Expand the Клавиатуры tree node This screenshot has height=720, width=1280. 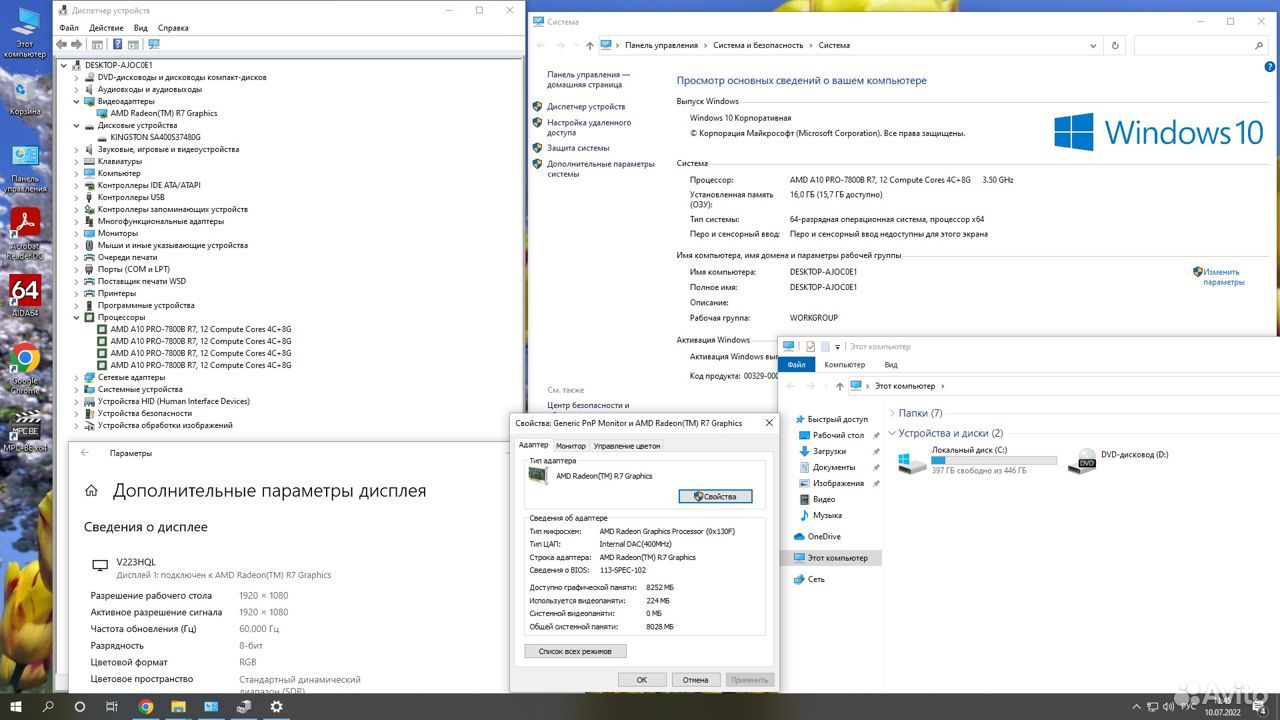tap(77, 161)
